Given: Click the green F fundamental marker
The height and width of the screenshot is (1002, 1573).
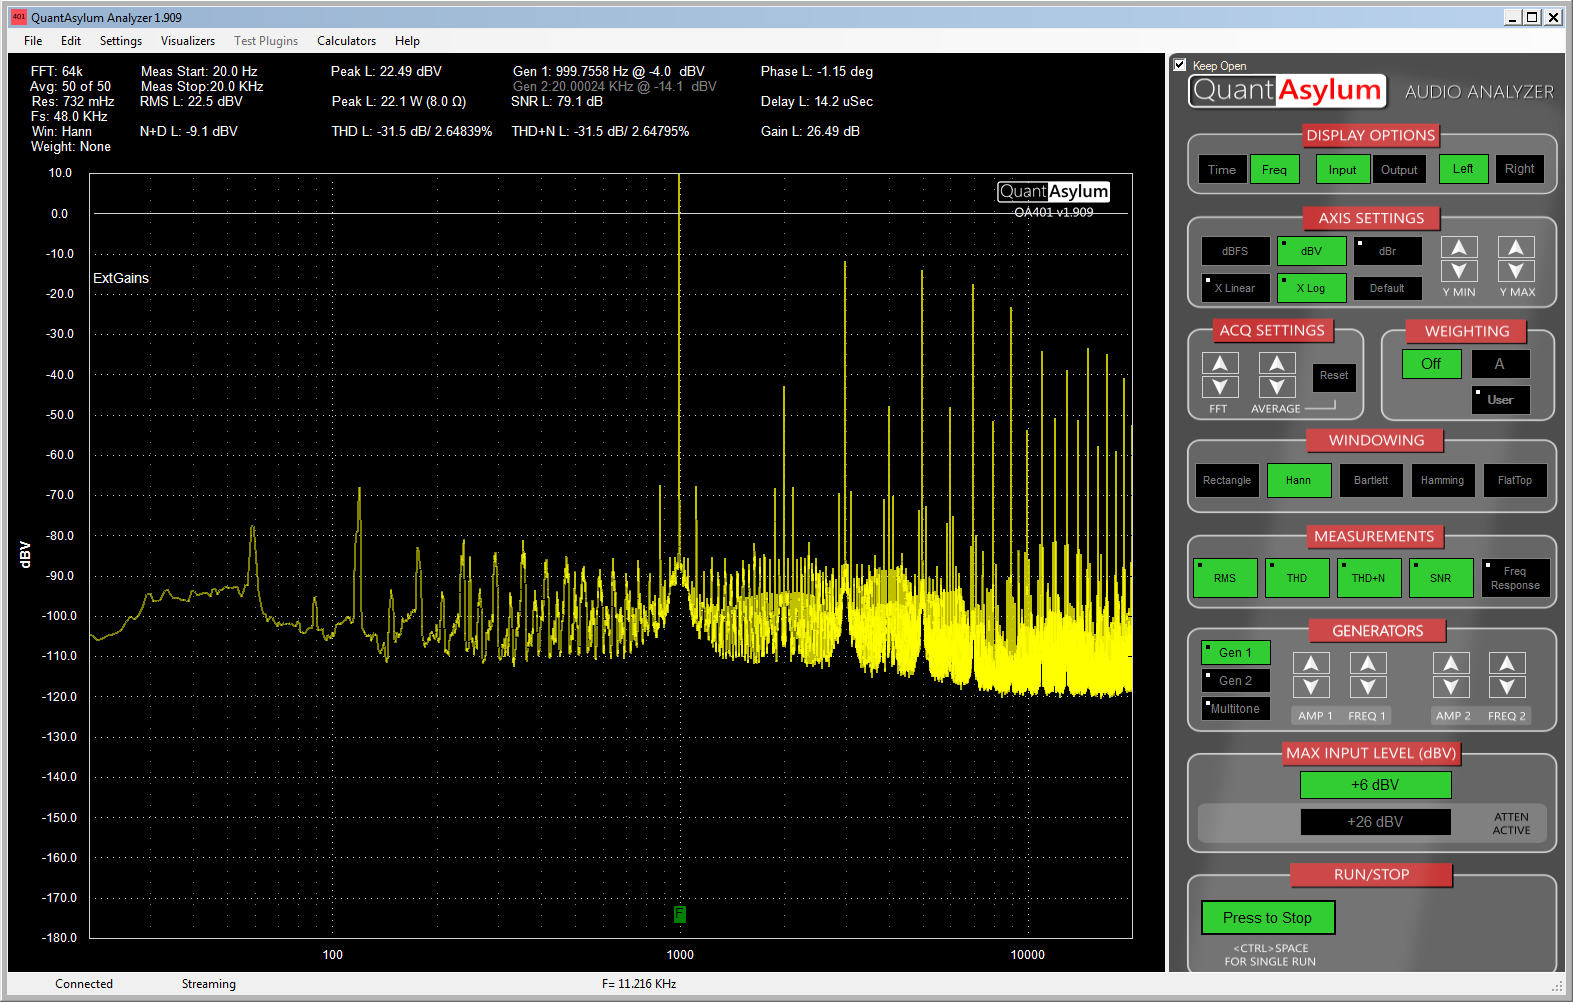Looking at the screenshot, I should (680, 914).
